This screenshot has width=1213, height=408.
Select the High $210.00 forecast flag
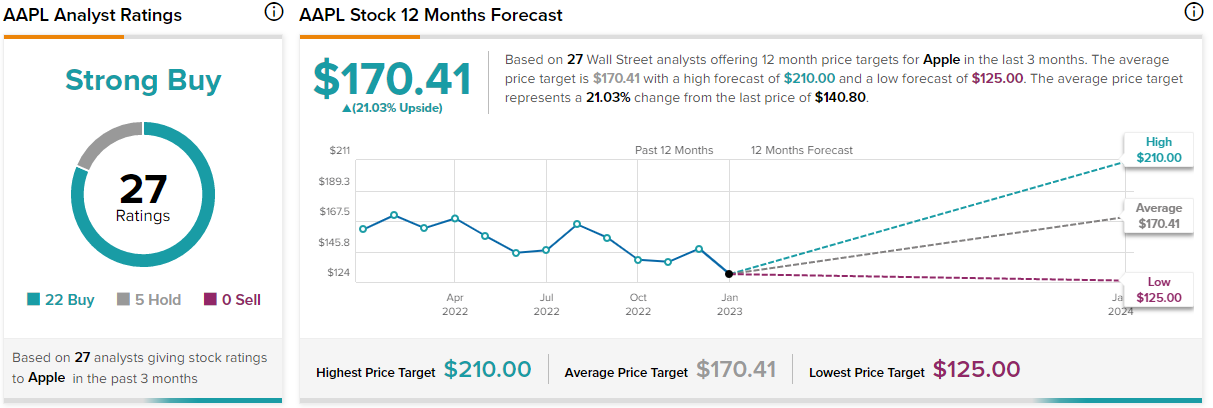tap(1159, 150)
